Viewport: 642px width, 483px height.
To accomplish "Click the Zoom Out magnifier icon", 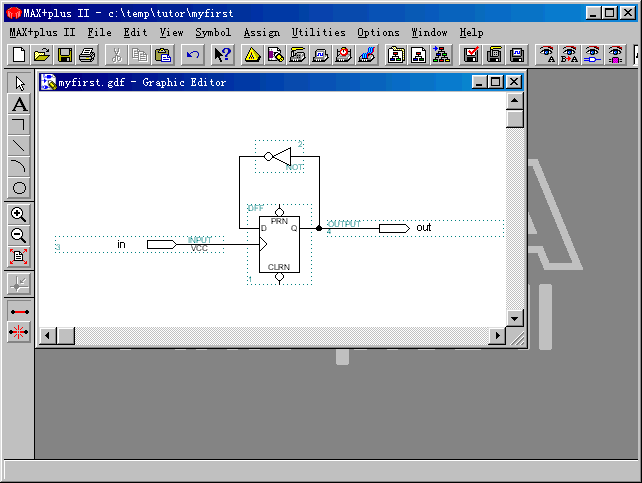I will [x=19, y=236].
